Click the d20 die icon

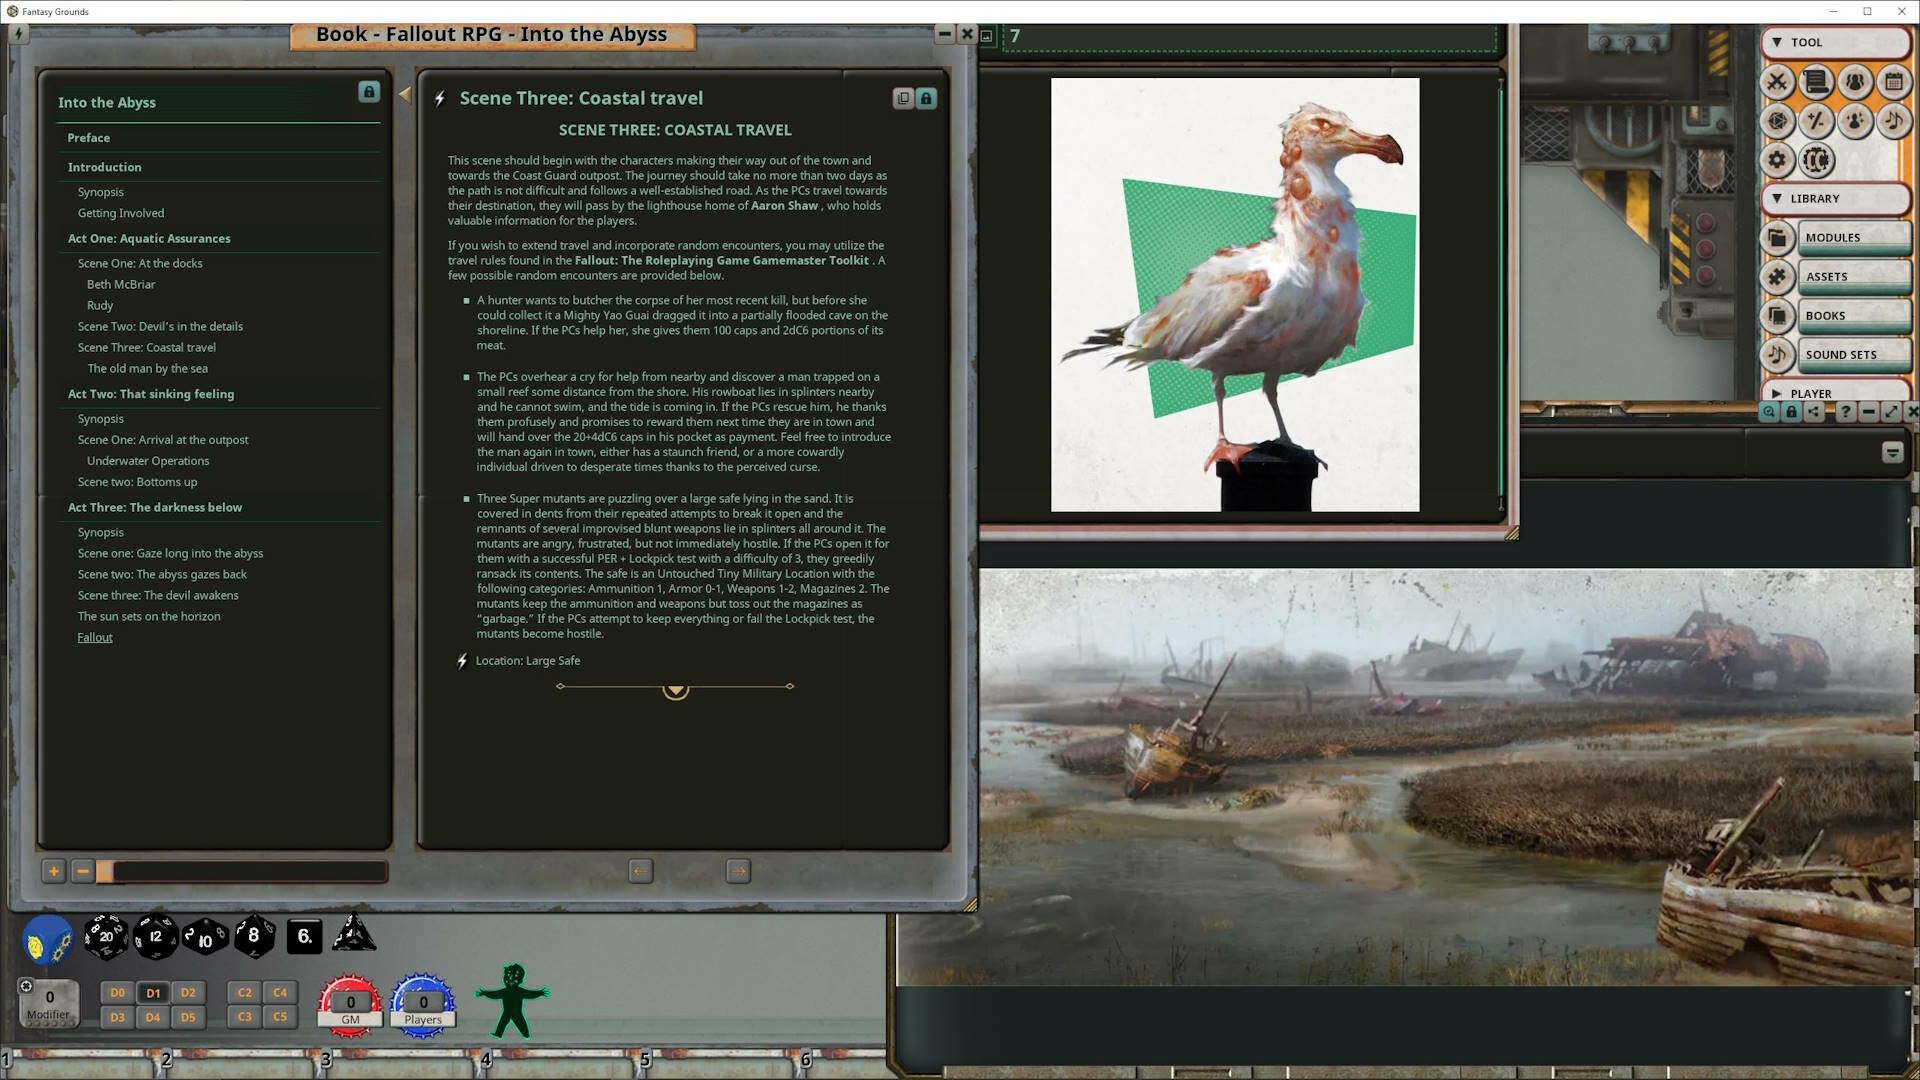click(105, 937)
